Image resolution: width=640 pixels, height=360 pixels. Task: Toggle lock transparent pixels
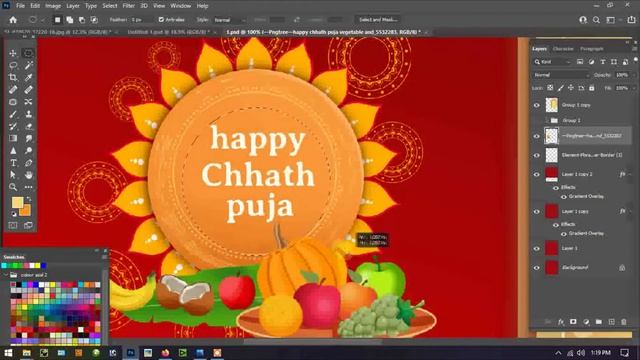(x=550, y=88)
